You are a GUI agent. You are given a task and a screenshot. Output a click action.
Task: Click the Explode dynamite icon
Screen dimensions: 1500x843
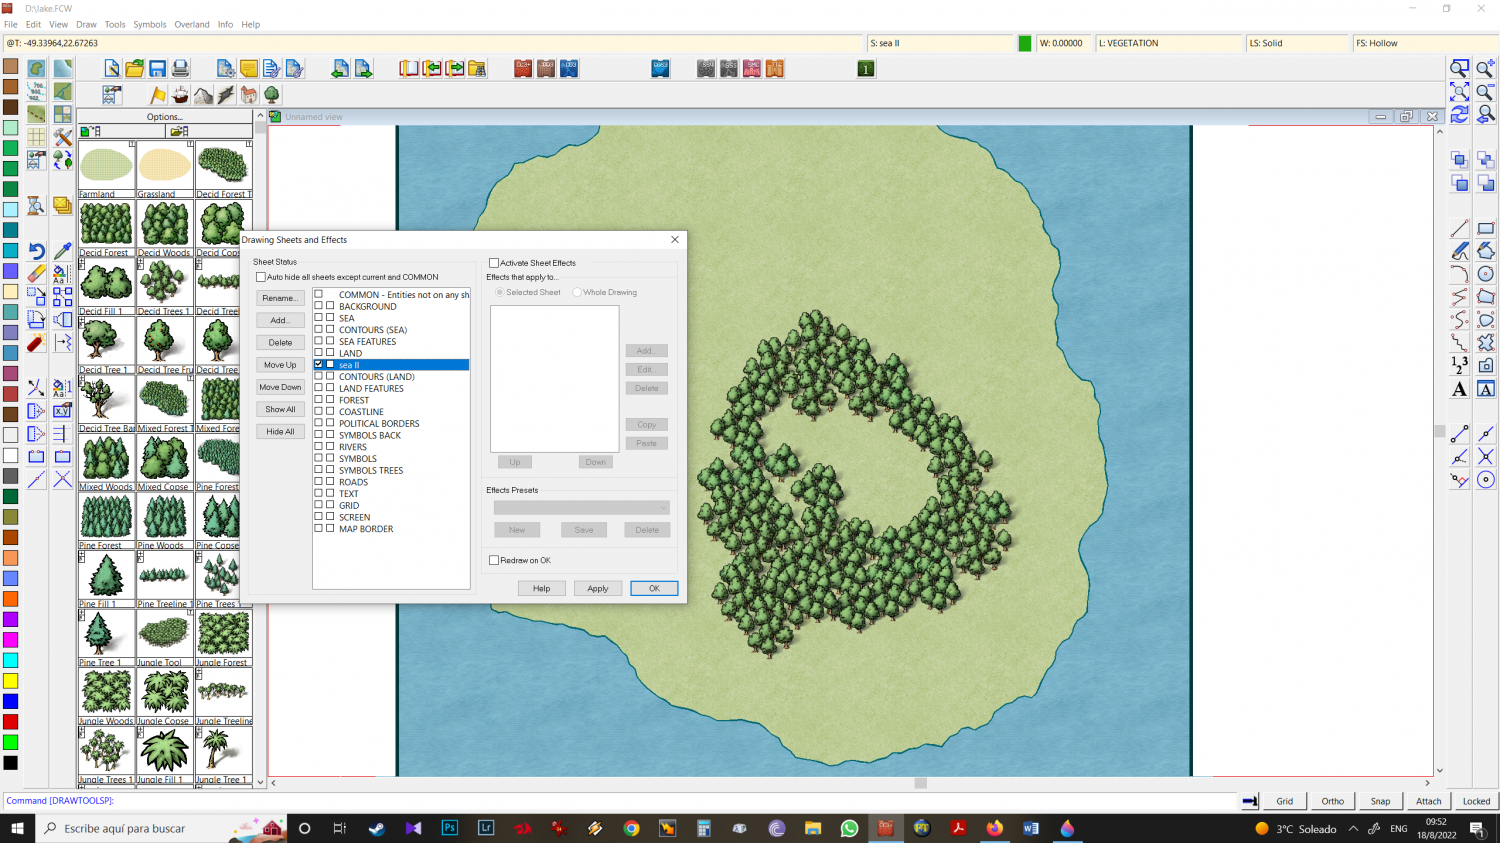(x=36, y=343)
